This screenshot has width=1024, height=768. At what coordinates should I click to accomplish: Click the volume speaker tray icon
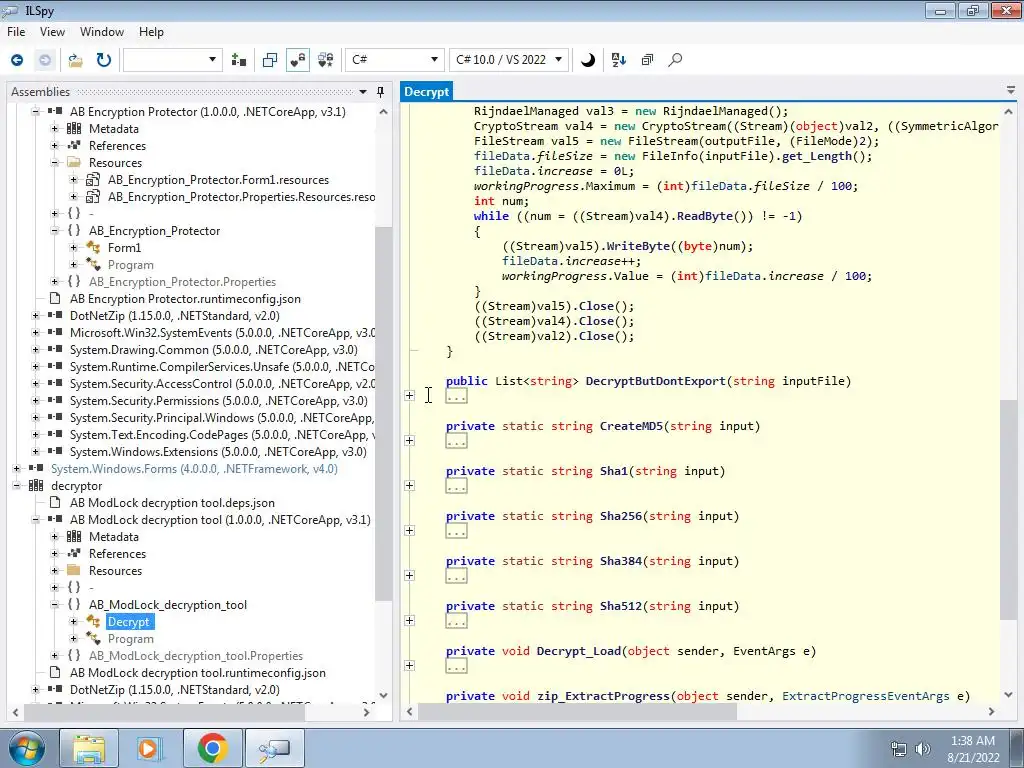(922, 749)
